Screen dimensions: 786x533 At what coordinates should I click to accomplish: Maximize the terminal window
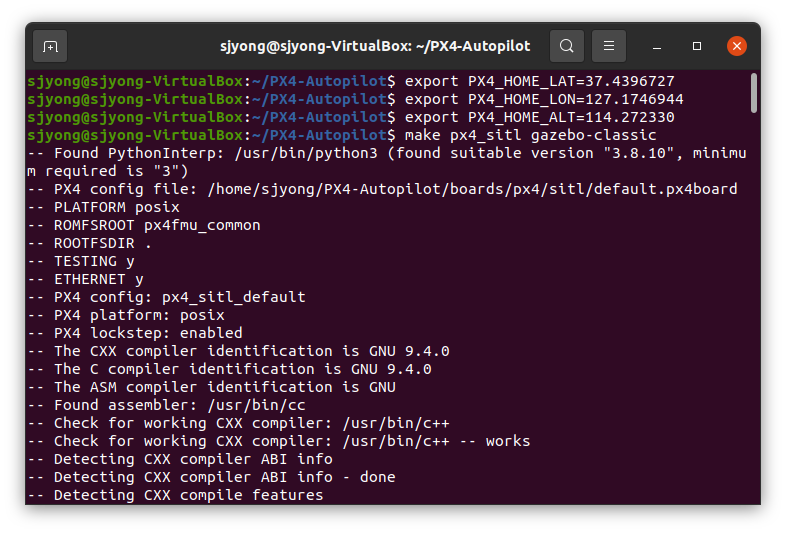697,46
